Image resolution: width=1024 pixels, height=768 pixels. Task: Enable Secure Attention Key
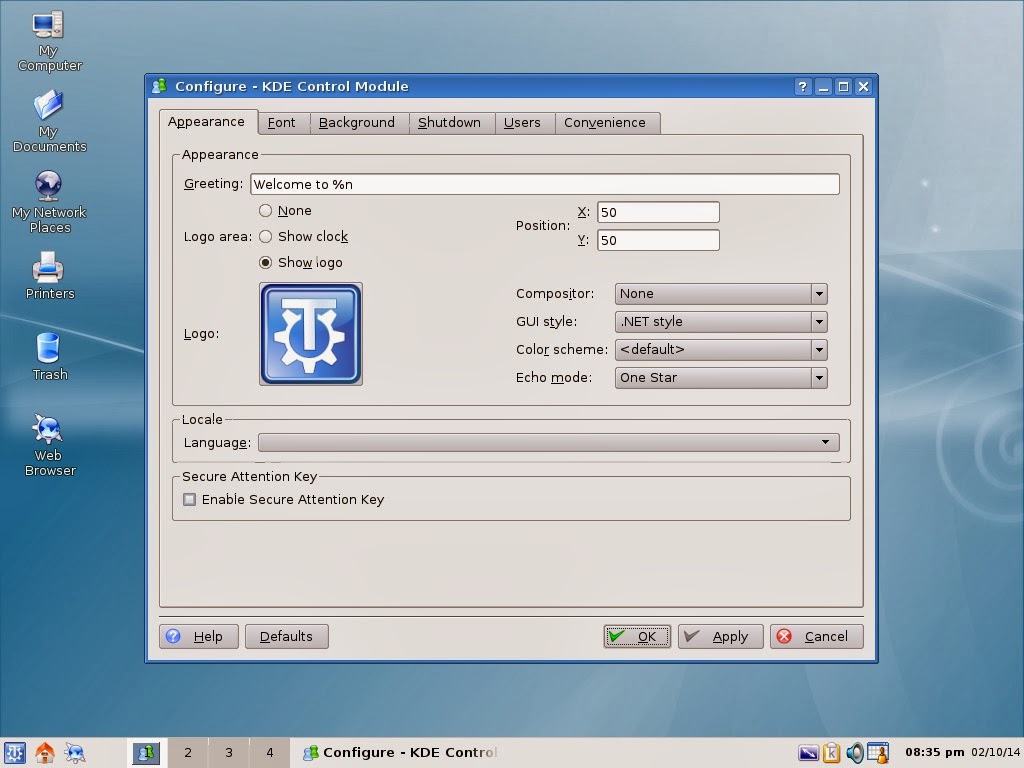pos(190,500)
